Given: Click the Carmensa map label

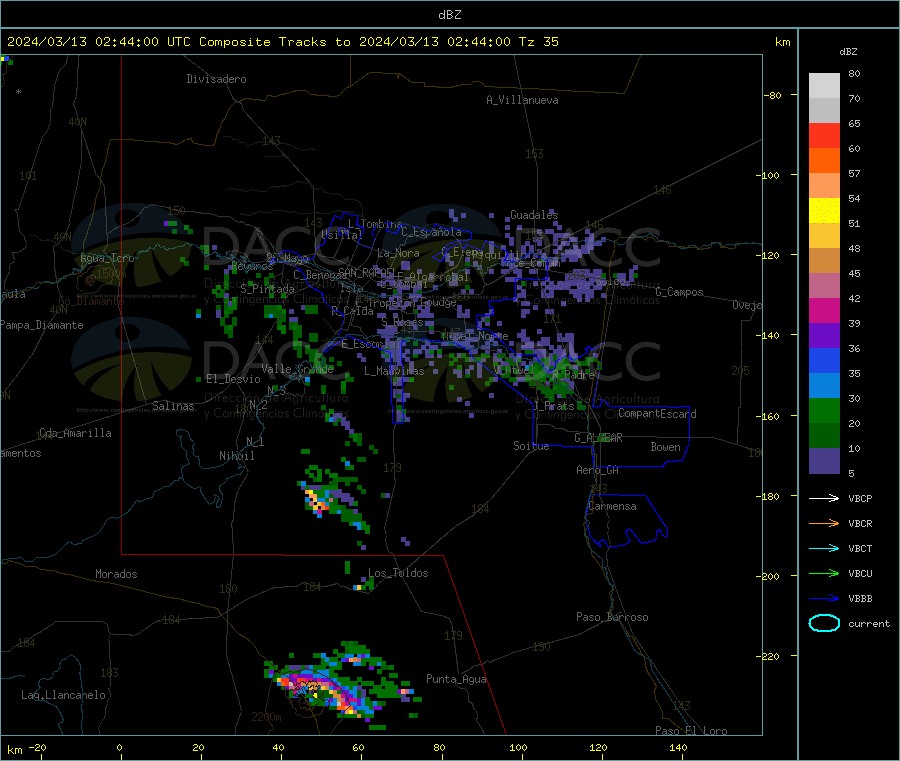Looking at the screenshot, I should coord(612,506).
